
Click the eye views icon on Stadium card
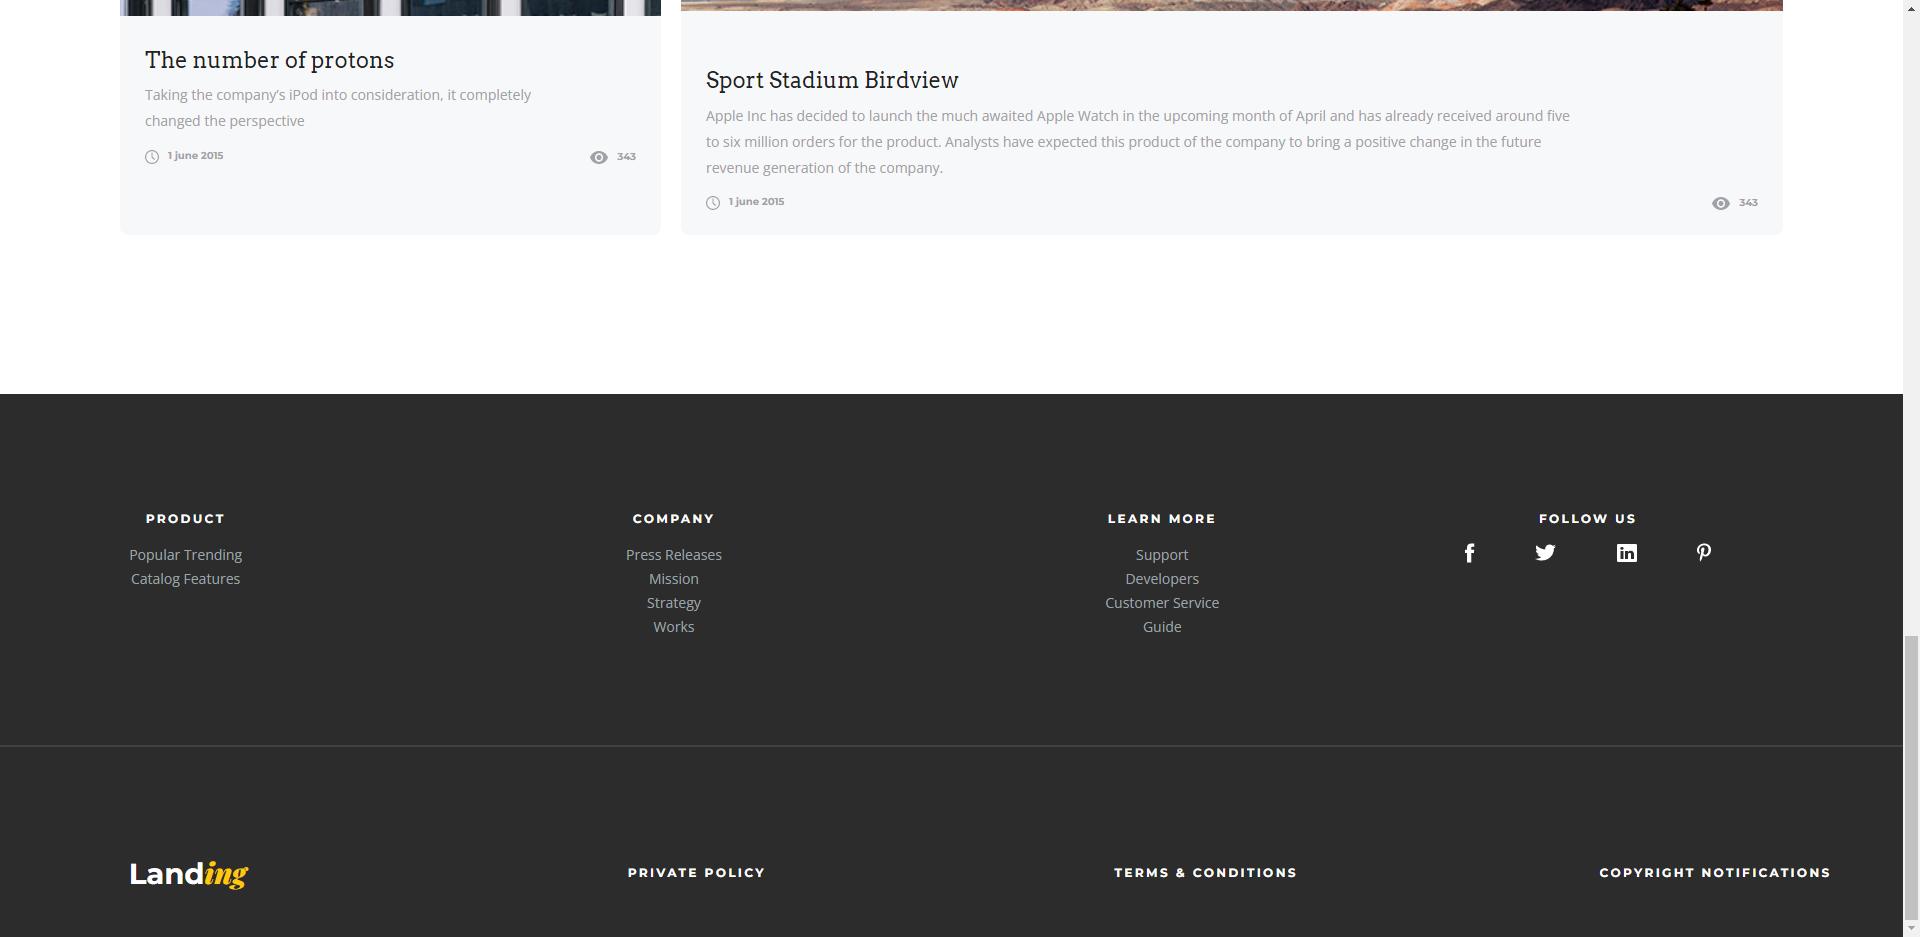pyautogui.click(x=1720, y=203)
